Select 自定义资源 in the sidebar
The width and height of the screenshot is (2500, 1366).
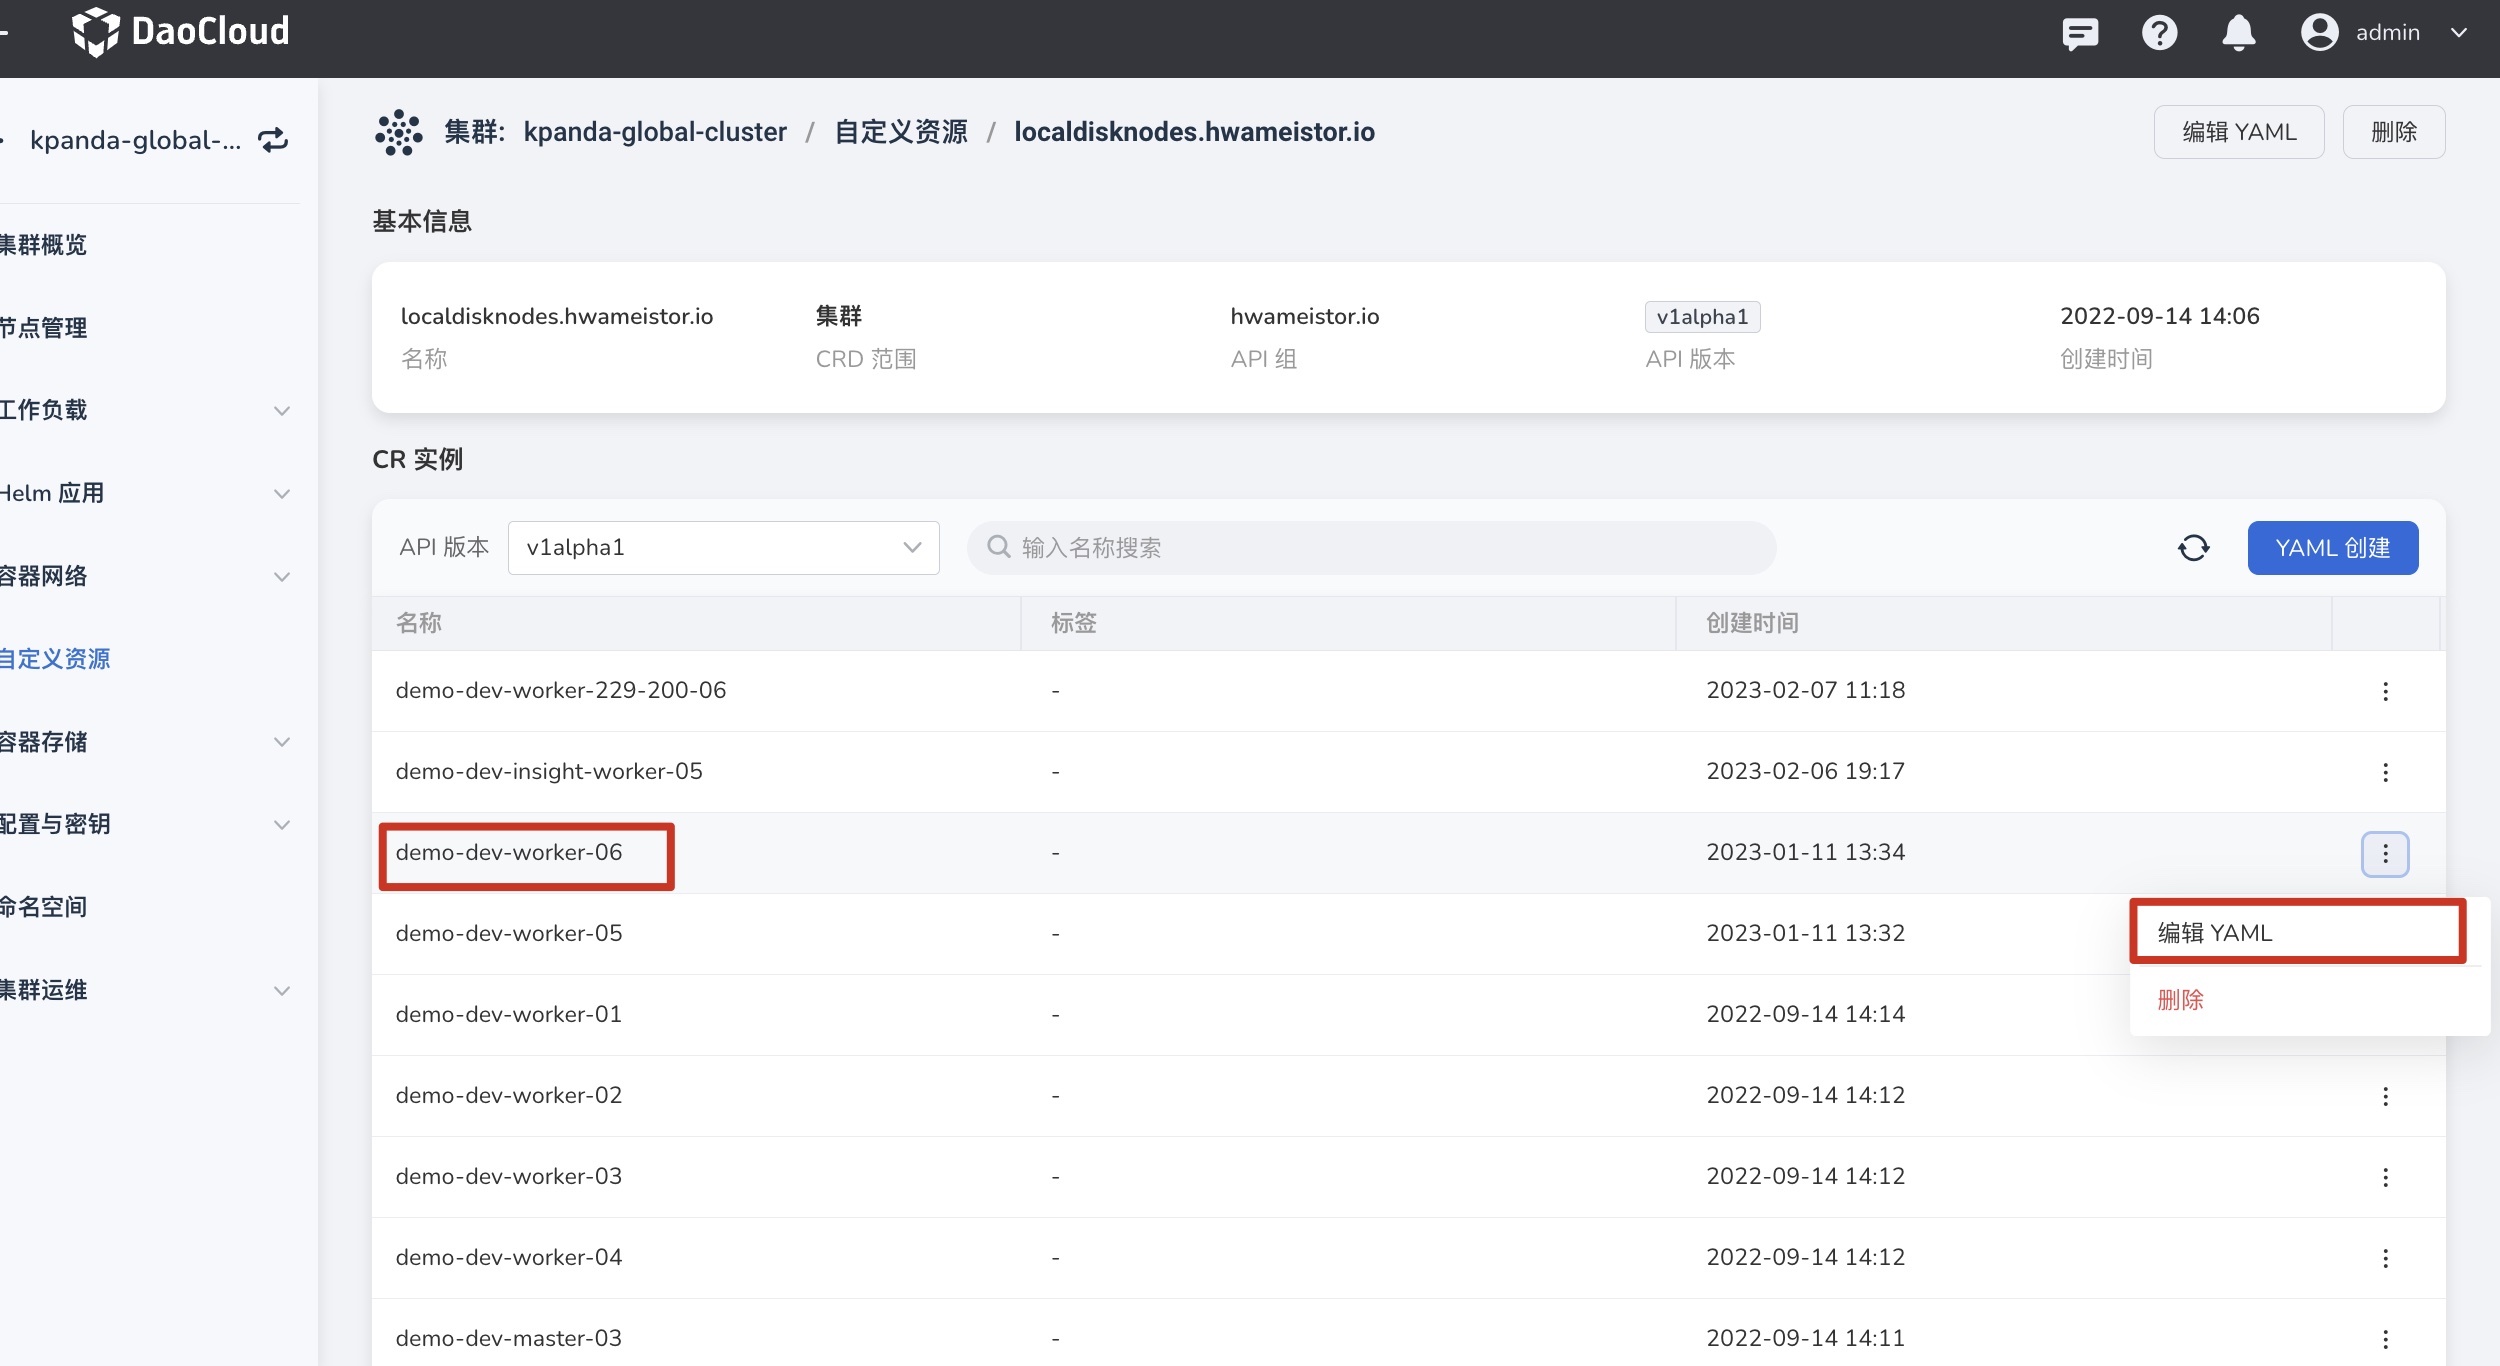(55, 659)
